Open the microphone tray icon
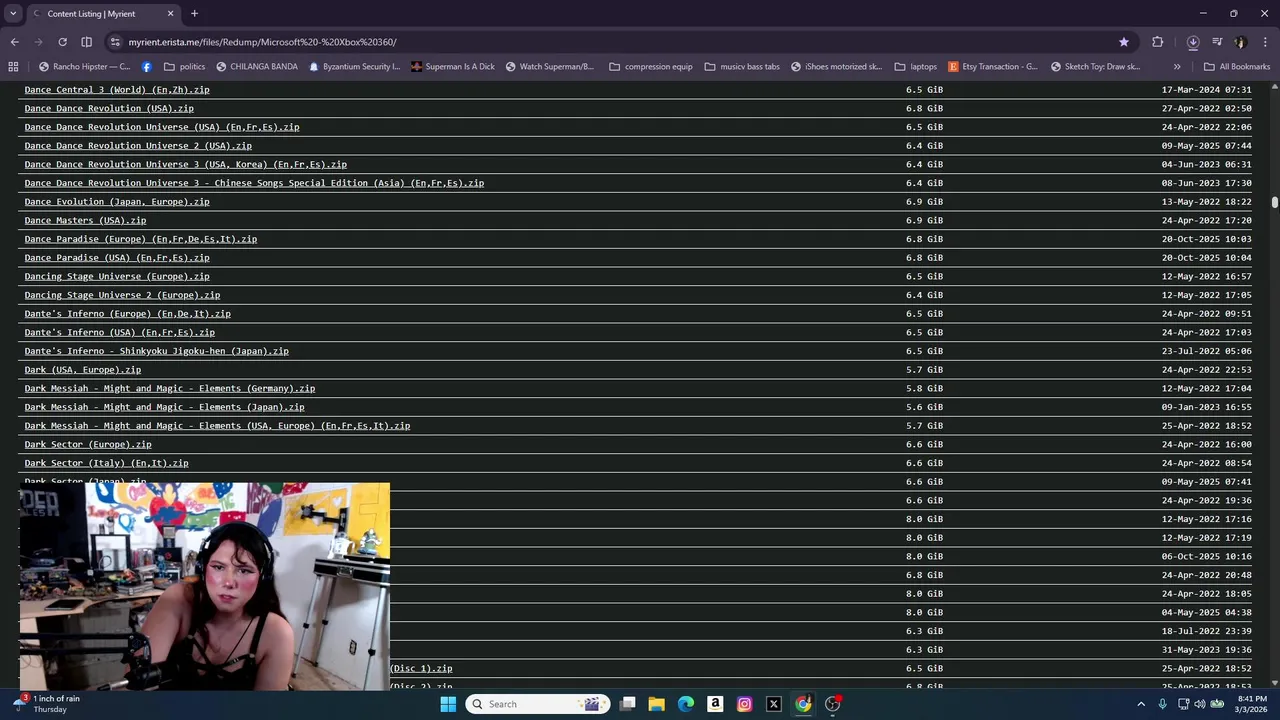 (1162, 704)
